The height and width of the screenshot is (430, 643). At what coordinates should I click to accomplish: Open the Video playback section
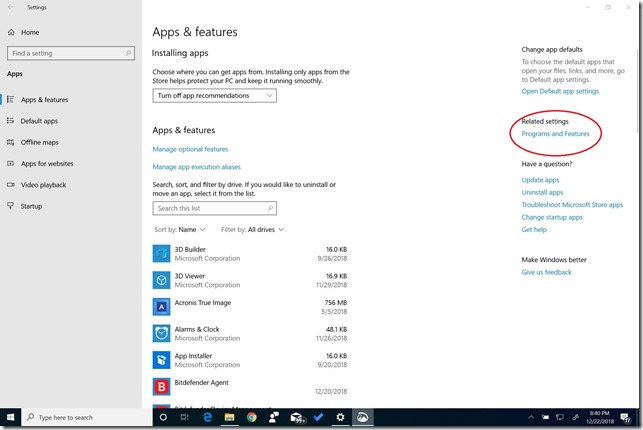pos(43,184)
